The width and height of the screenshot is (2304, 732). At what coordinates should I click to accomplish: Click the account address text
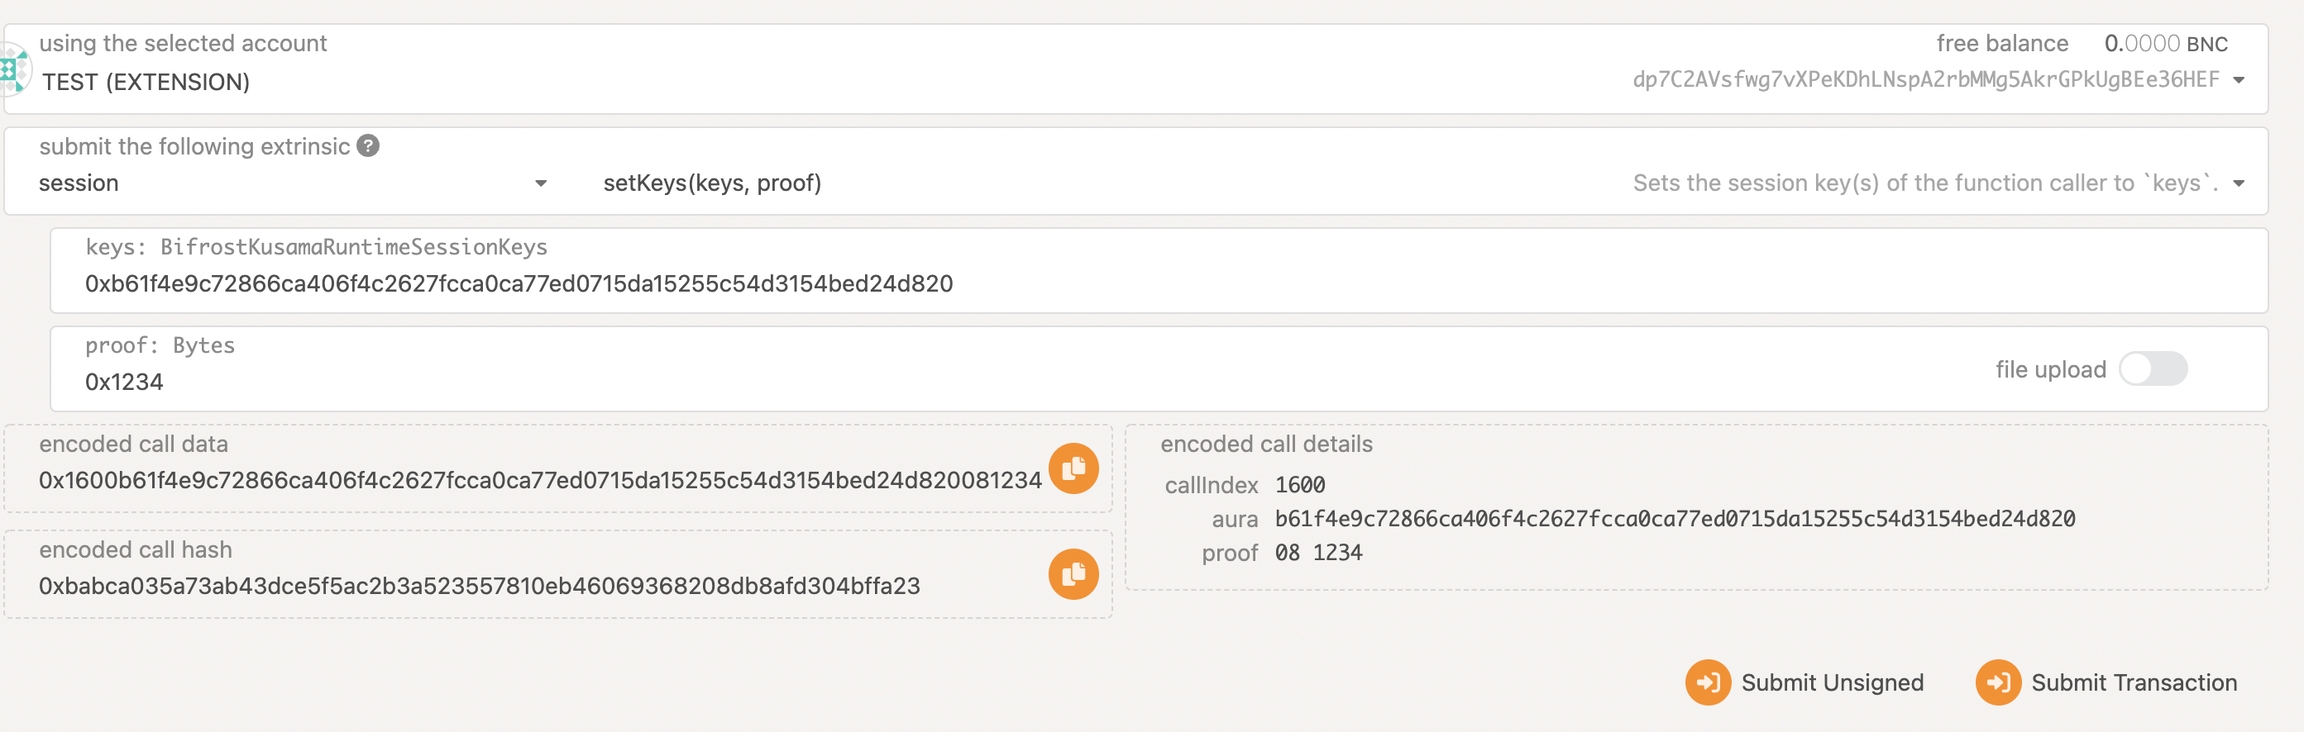(1925, 80)
